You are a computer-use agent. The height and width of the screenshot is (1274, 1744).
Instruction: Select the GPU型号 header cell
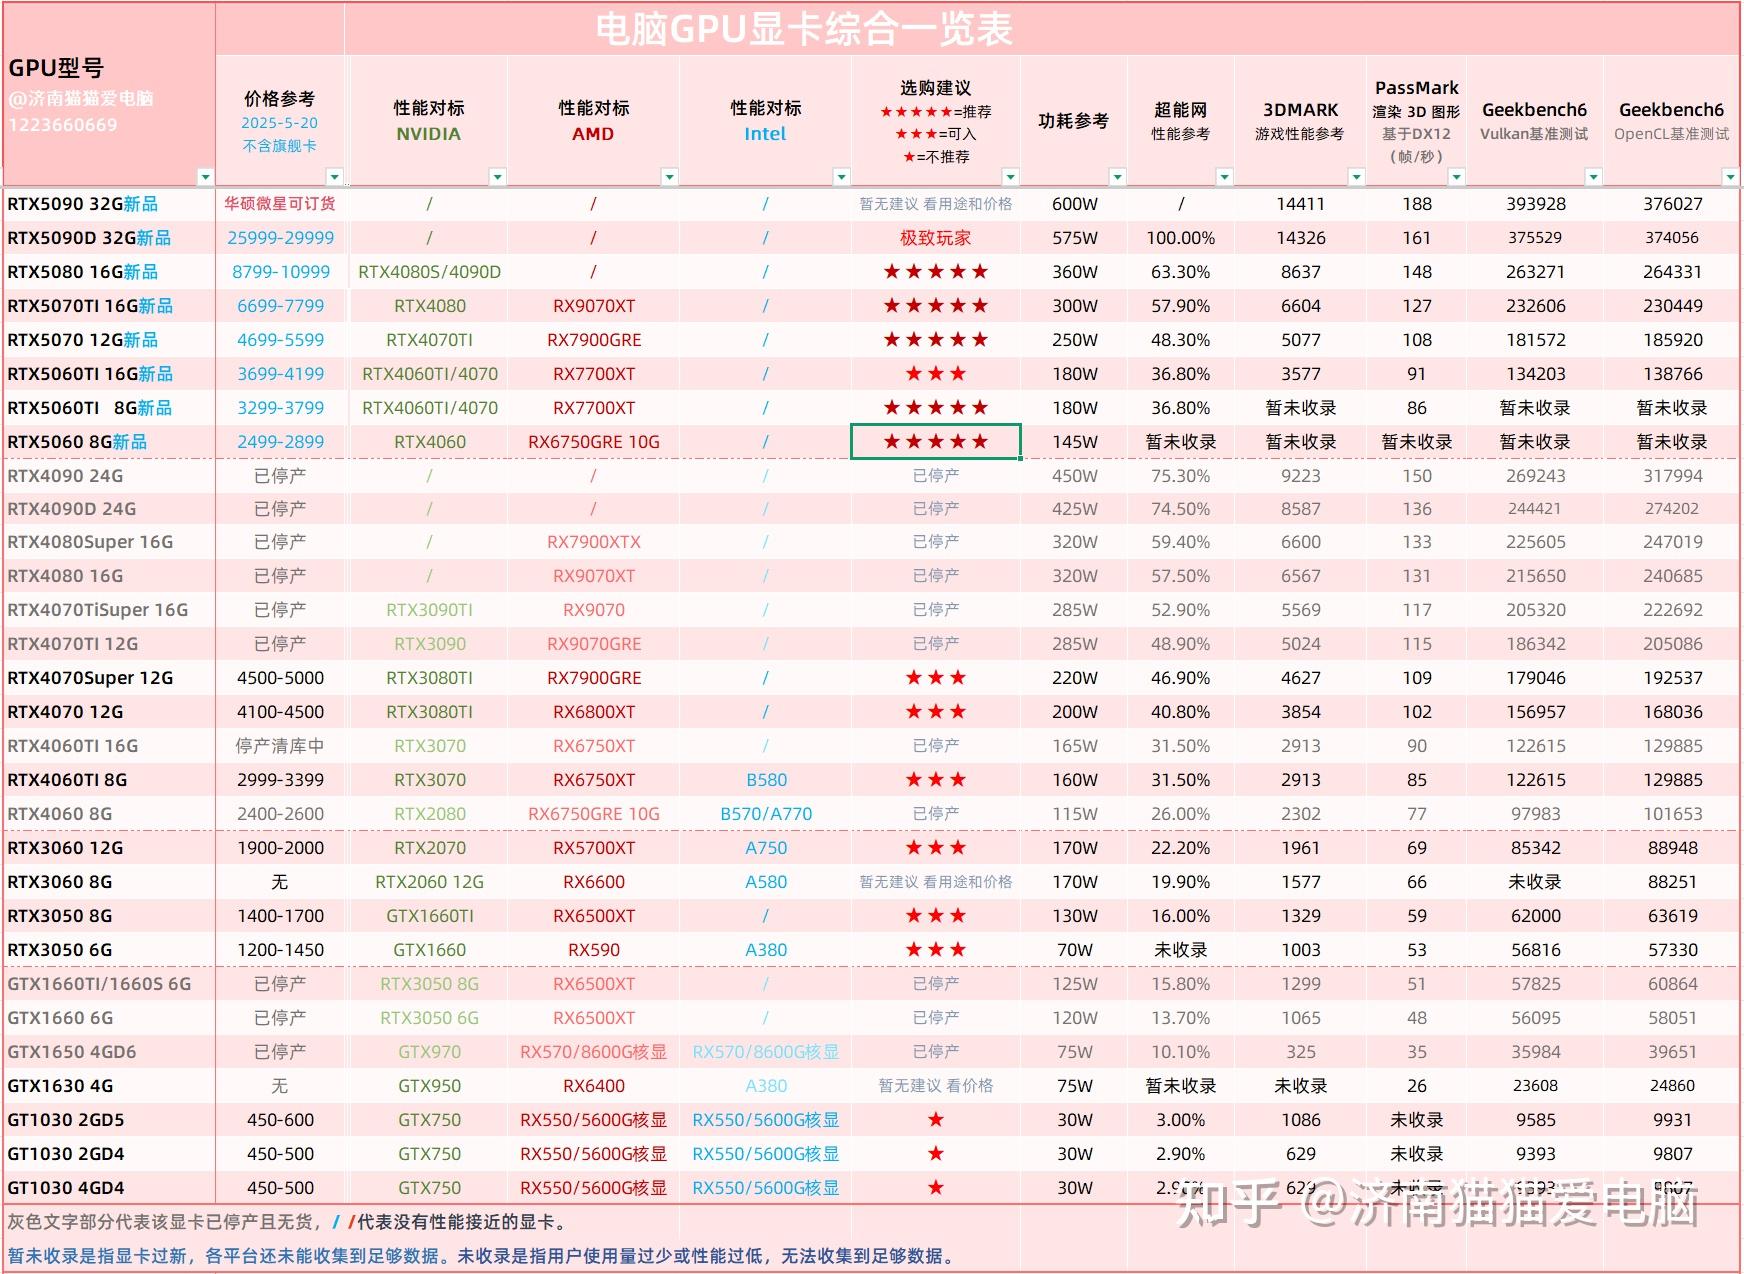[109, 95]
